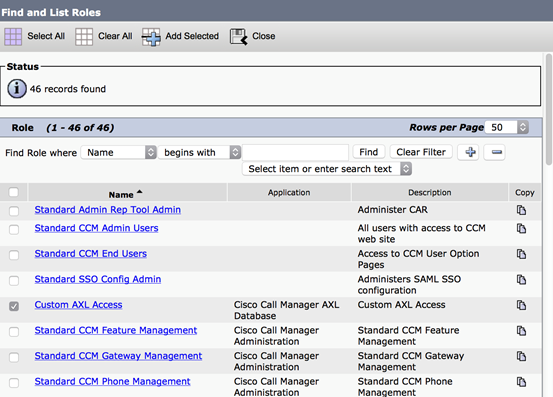Image resolution: width=553 pixels, height=397 pixels.
Task: Click 'Access to CCM User Option Pages' text
Action: (418, 259)
